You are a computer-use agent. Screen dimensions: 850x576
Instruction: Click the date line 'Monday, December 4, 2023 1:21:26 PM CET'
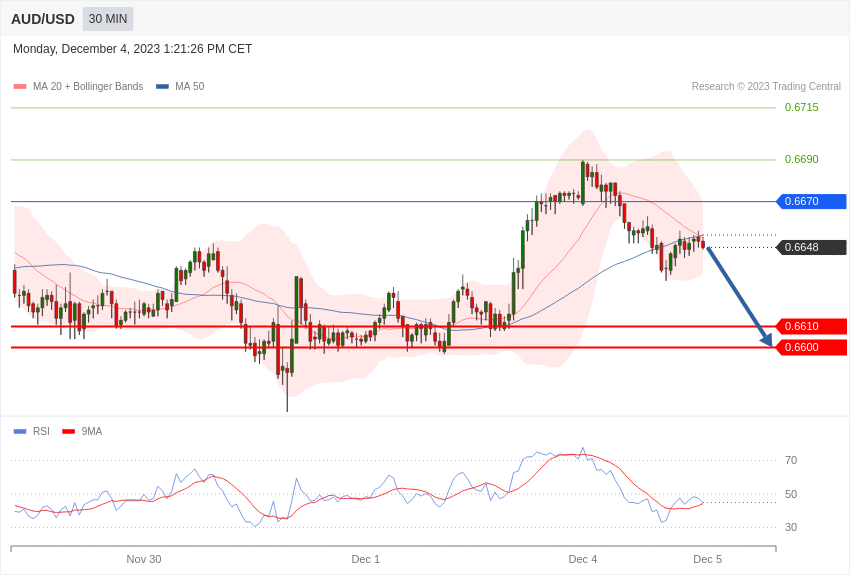pos(132,49)
